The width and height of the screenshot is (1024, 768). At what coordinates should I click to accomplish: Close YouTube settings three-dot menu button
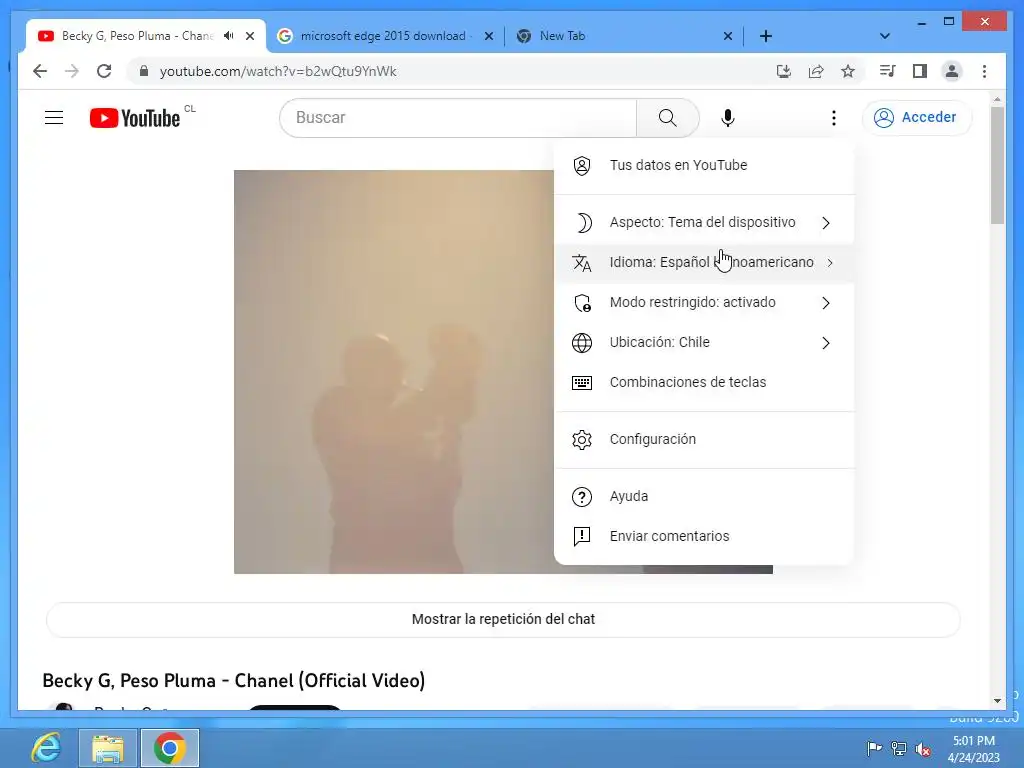pos(833,118)
